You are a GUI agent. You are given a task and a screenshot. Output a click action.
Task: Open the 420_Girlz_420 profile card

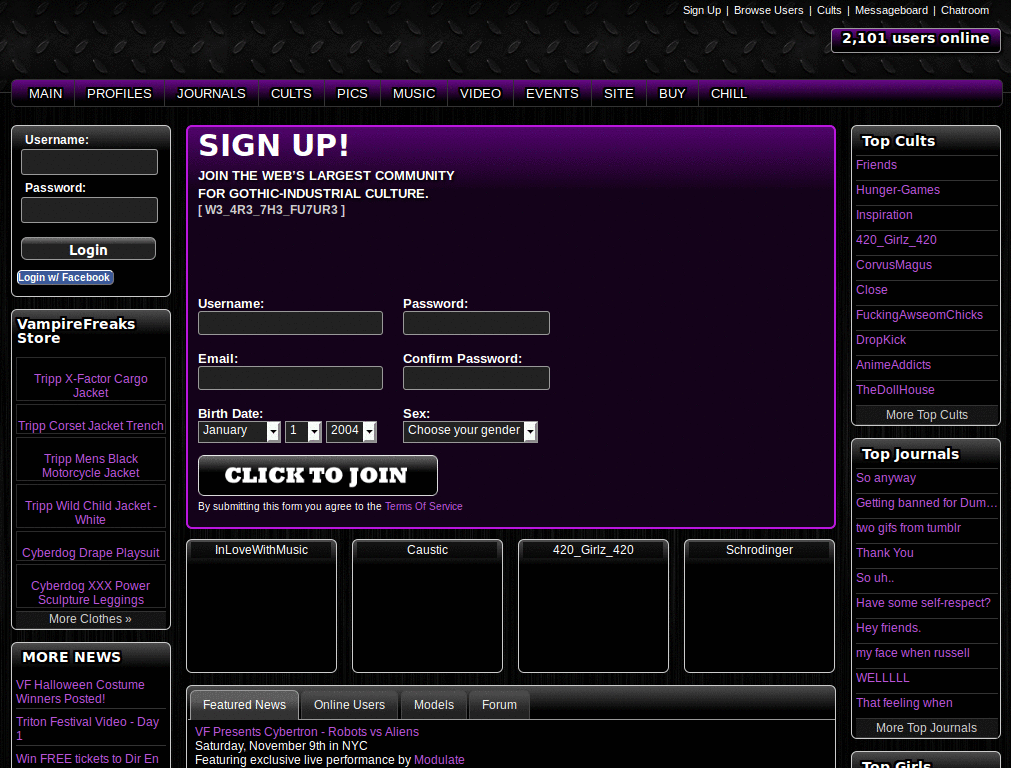(593, 606)
